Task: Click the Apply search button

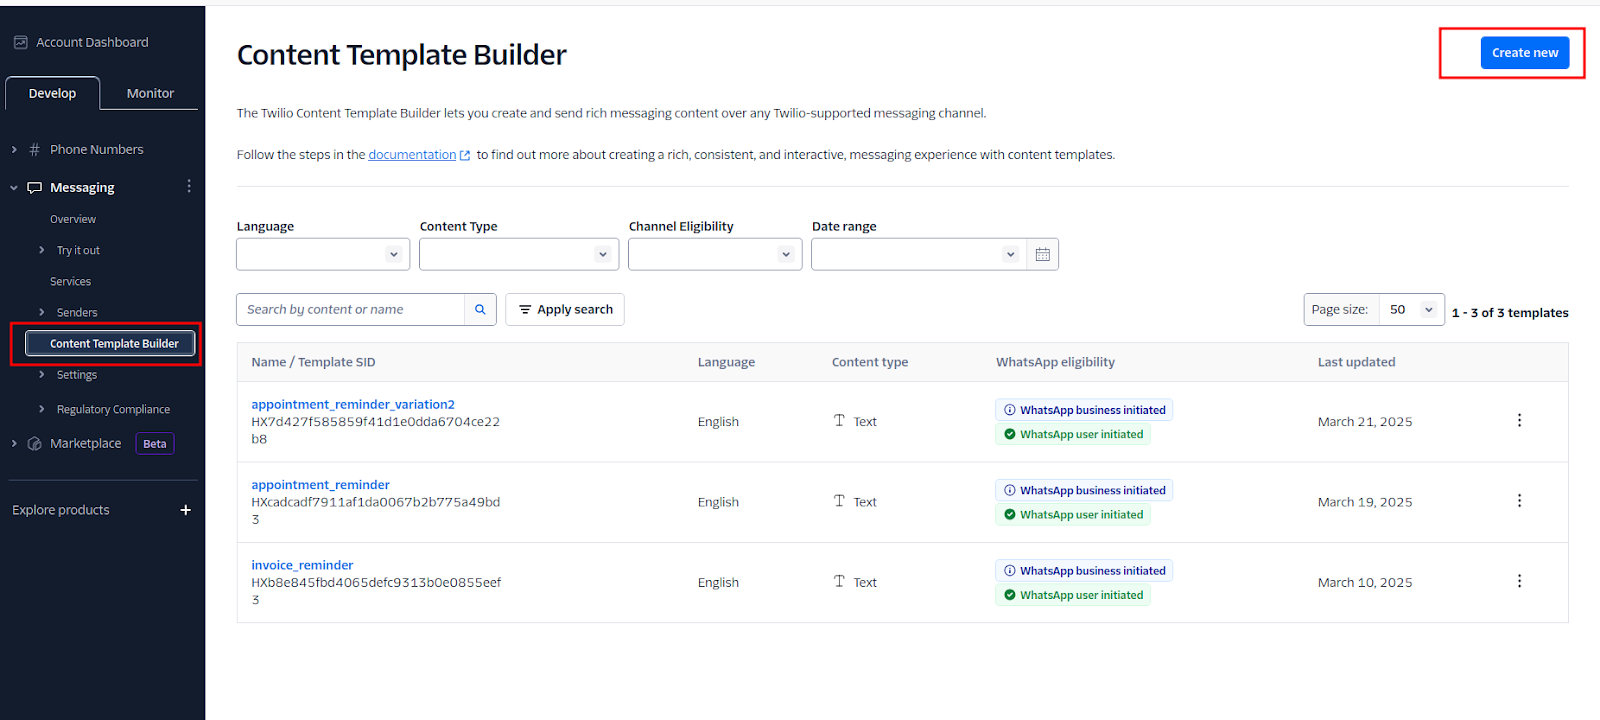Action: [x=565, y=310]
